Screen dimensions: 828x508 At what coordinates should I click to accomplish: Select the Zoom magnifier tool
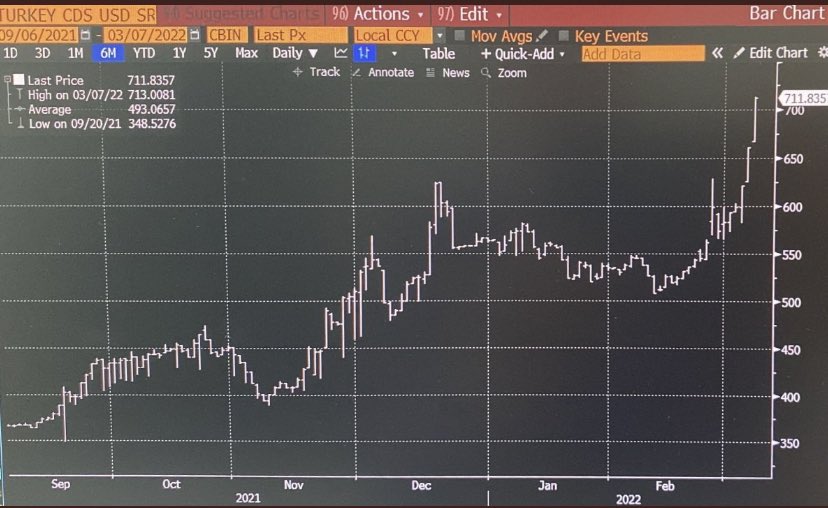[504, 72]
